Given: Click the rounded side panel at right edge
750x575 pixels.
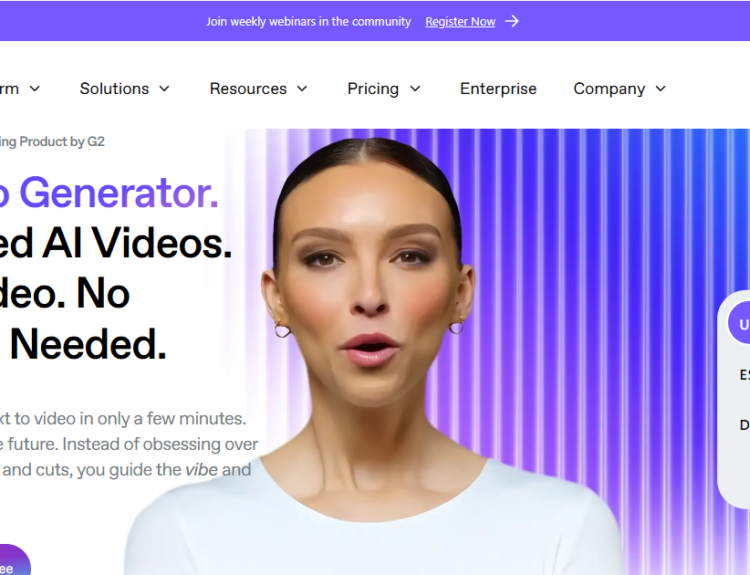Looking at the screenshot, I should point(734,399).
